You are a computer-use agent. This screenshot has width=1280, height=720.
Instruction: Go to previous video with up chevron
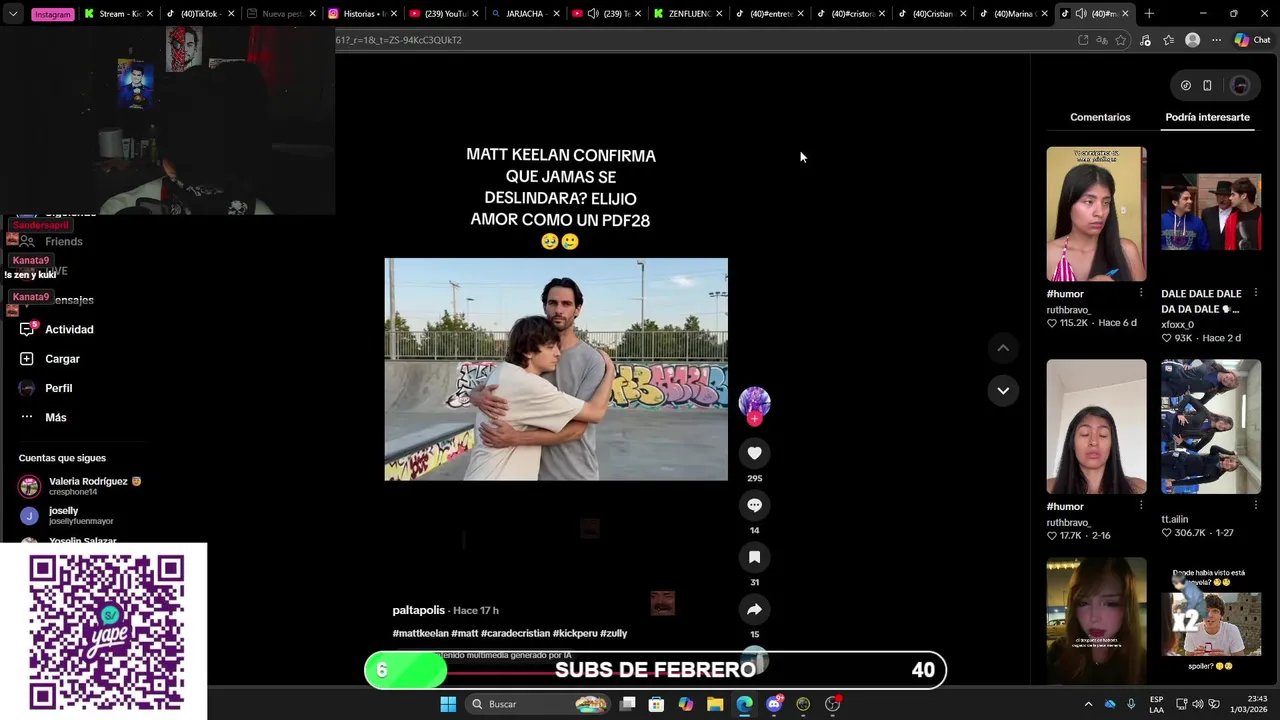[1003, 348]
